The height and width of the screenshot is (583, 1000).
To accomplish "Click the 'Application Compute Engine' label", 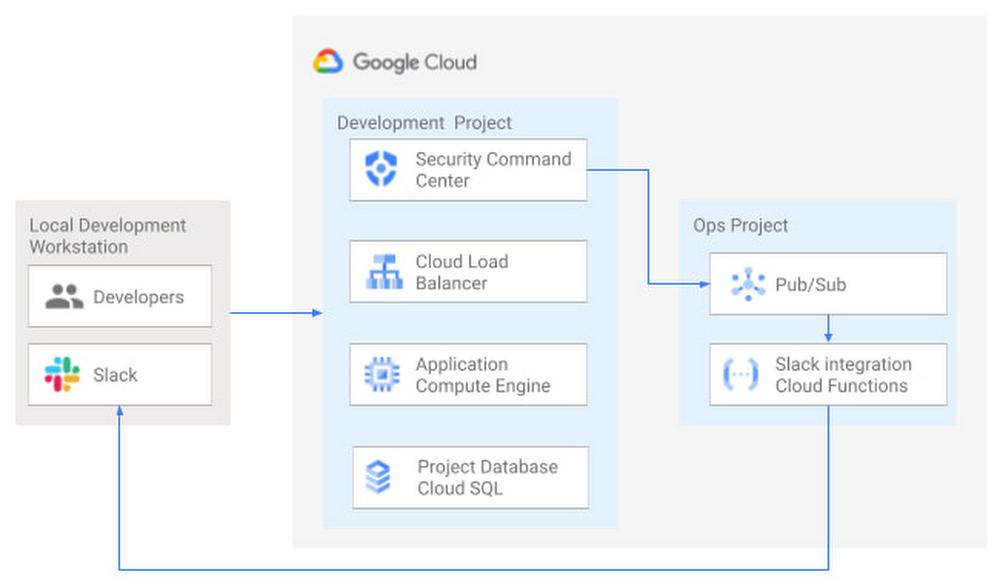I will pyautogui.click(x=483, y=375).
